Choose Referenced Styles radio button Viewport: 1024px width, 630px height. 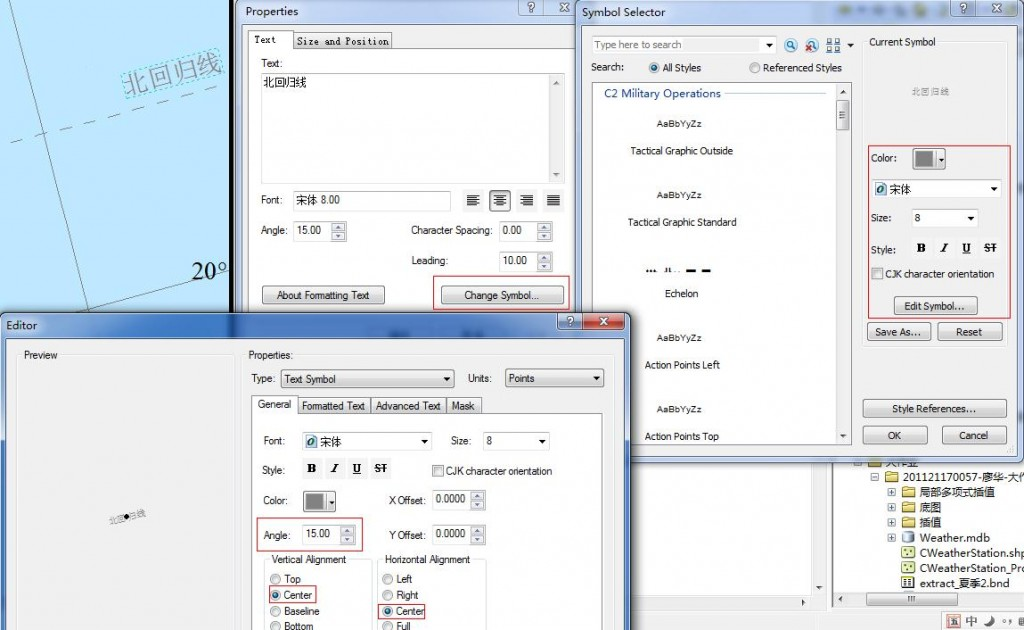point(755,68)
